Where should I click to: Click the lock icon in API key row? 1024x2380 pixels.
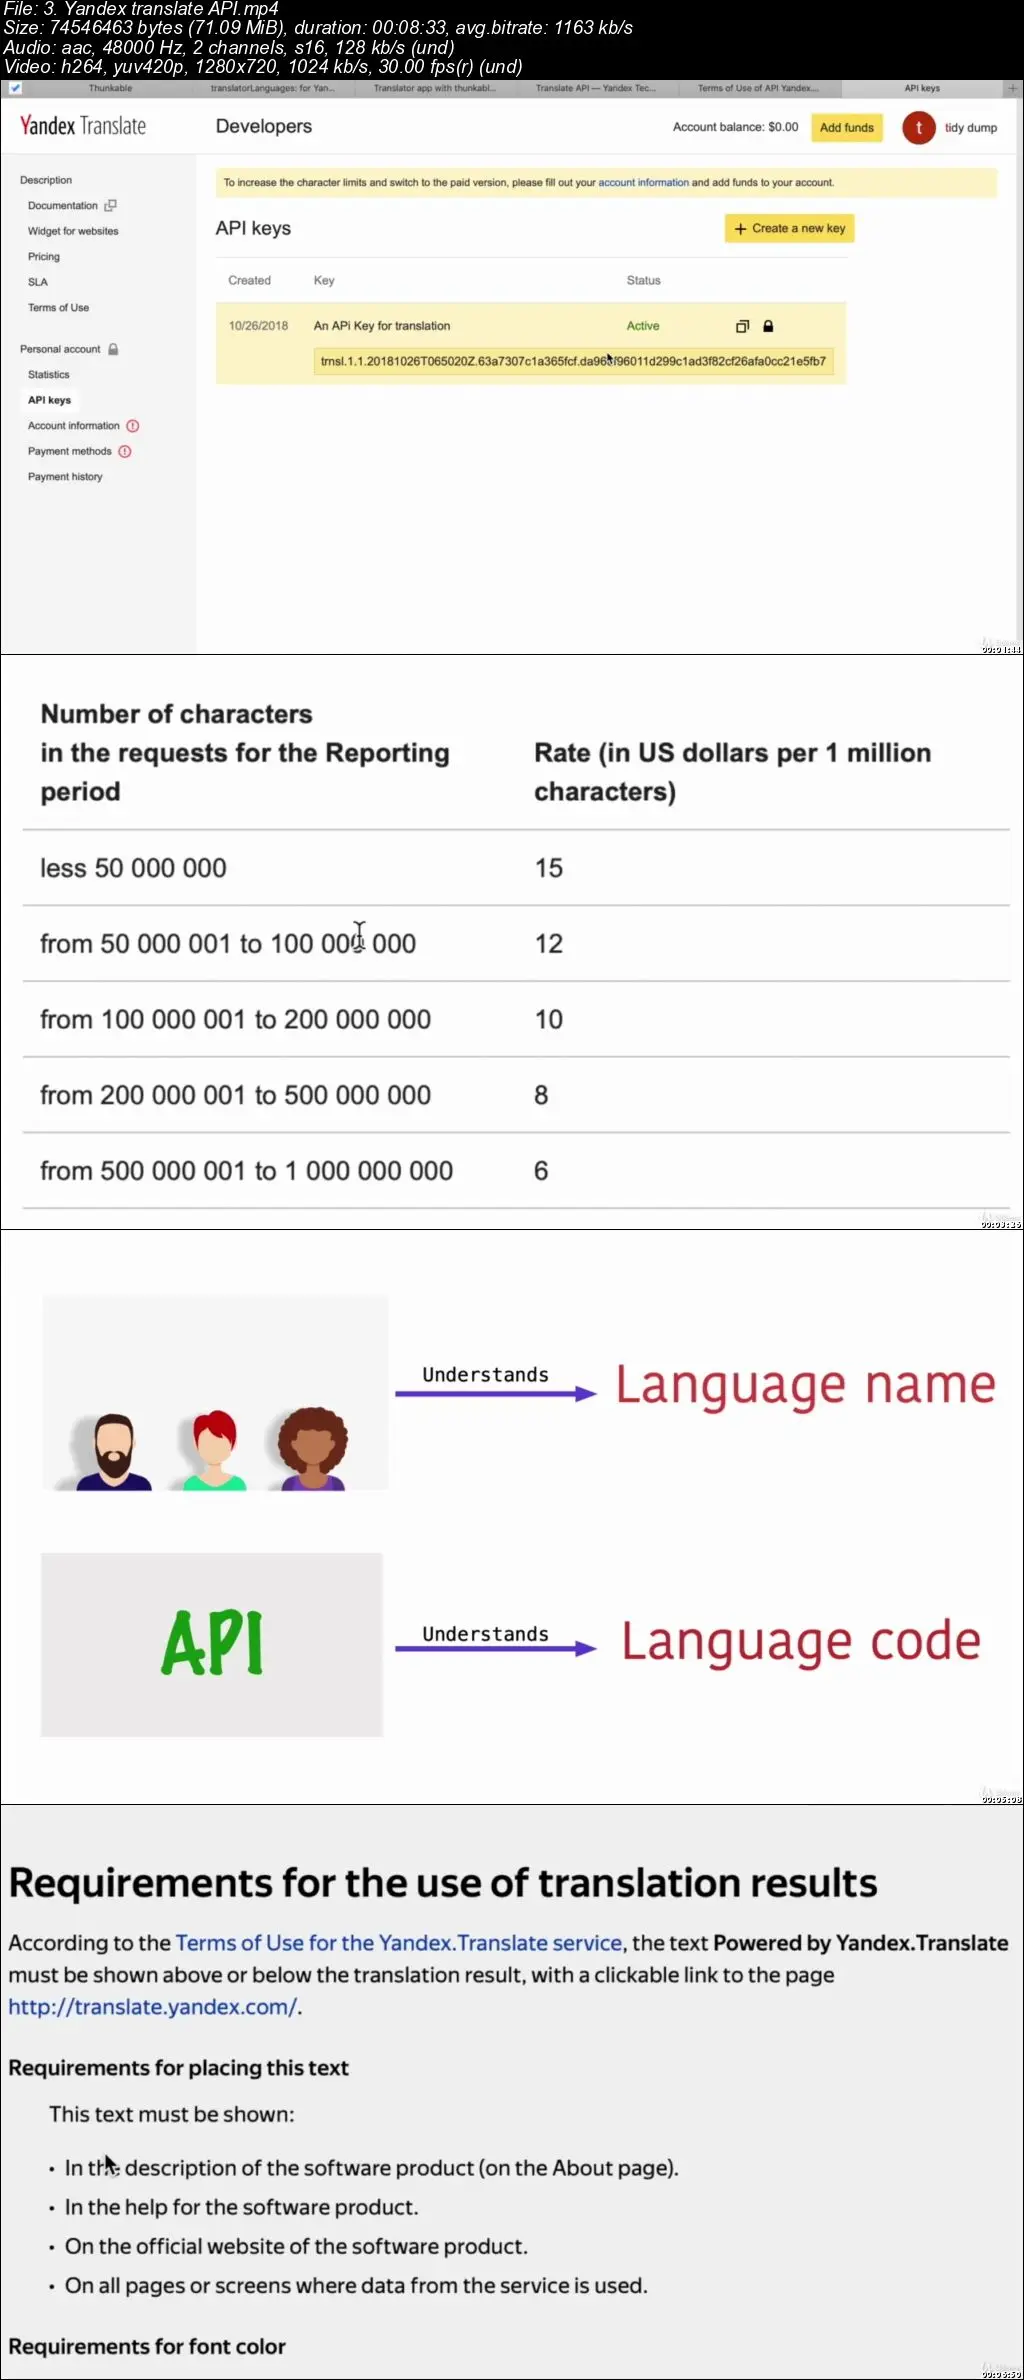(x=768, y=326)
